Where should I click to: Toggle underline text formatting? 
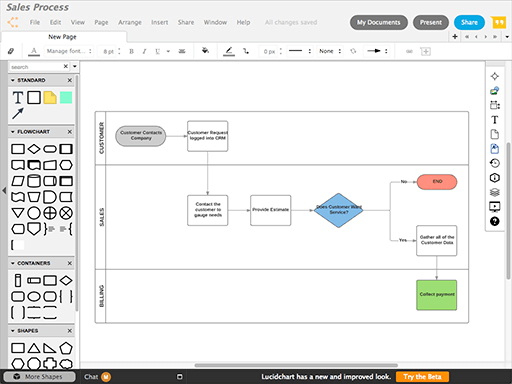click(x=157, y=51)
